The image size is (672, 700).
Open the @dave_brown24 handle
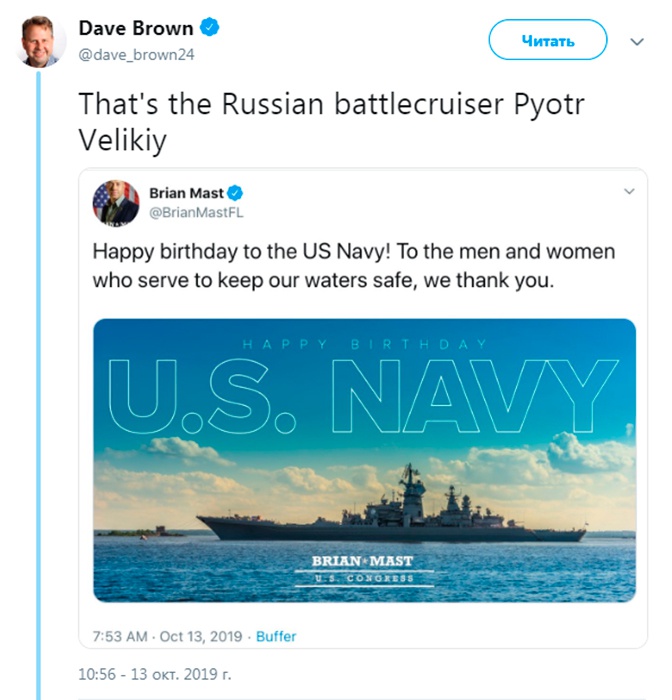(137, 54)
